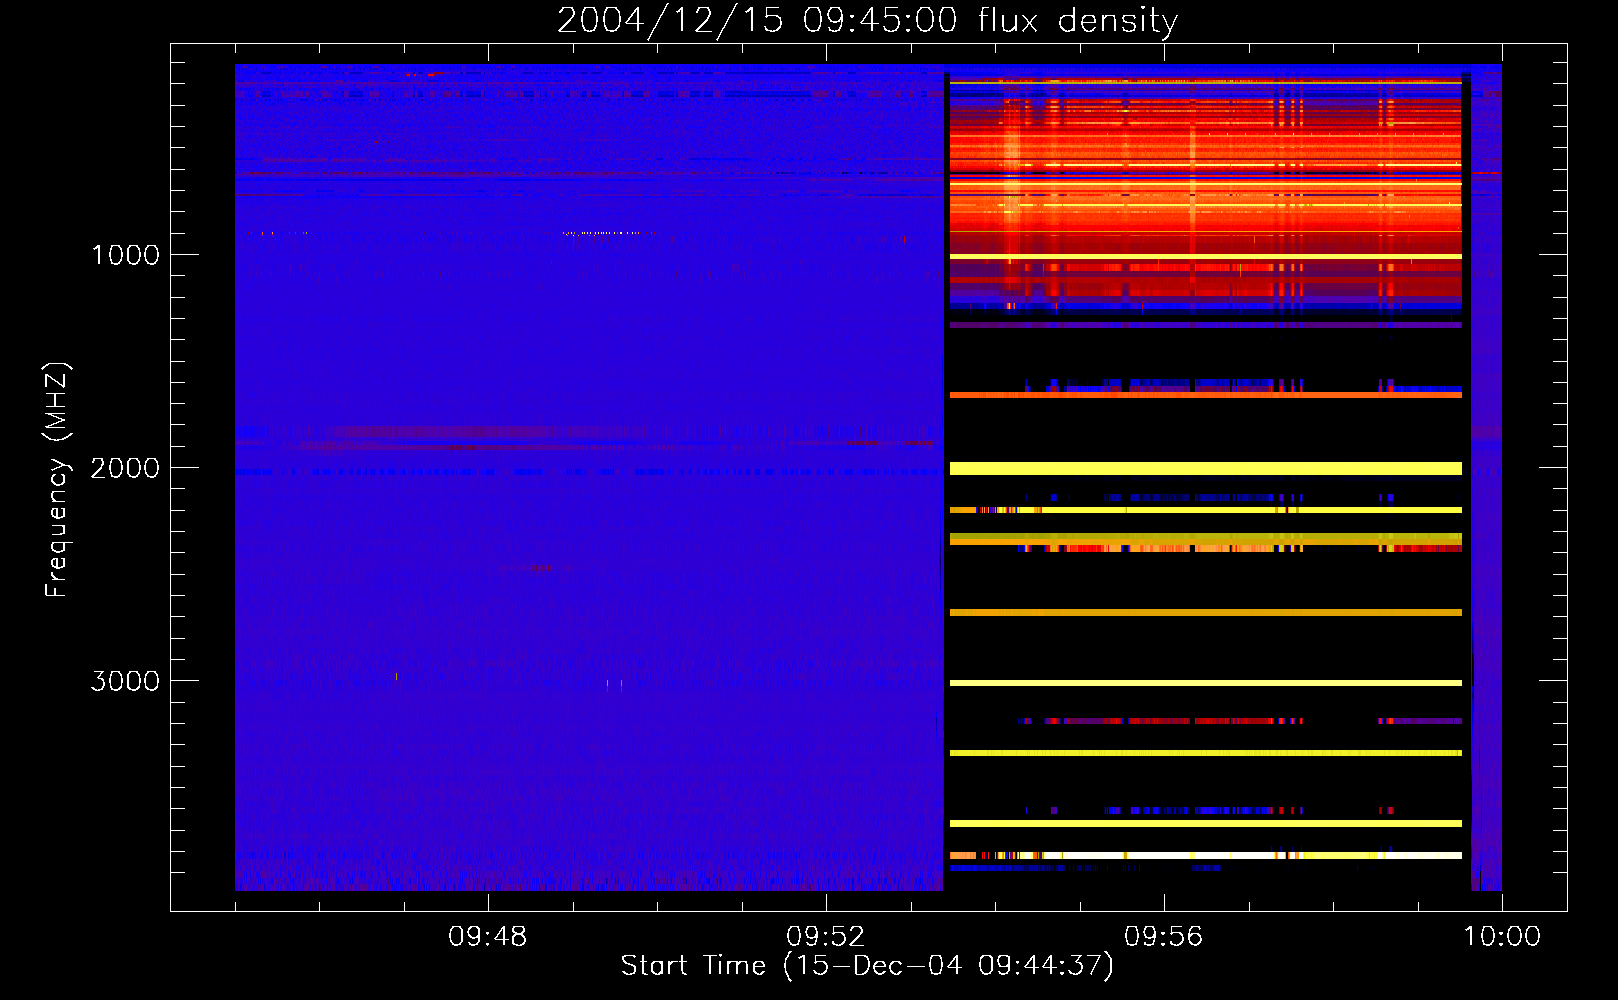Click the 09:56 time tick label
This screenshot has width=1618, height=1000.
[x=1164, y=937]
